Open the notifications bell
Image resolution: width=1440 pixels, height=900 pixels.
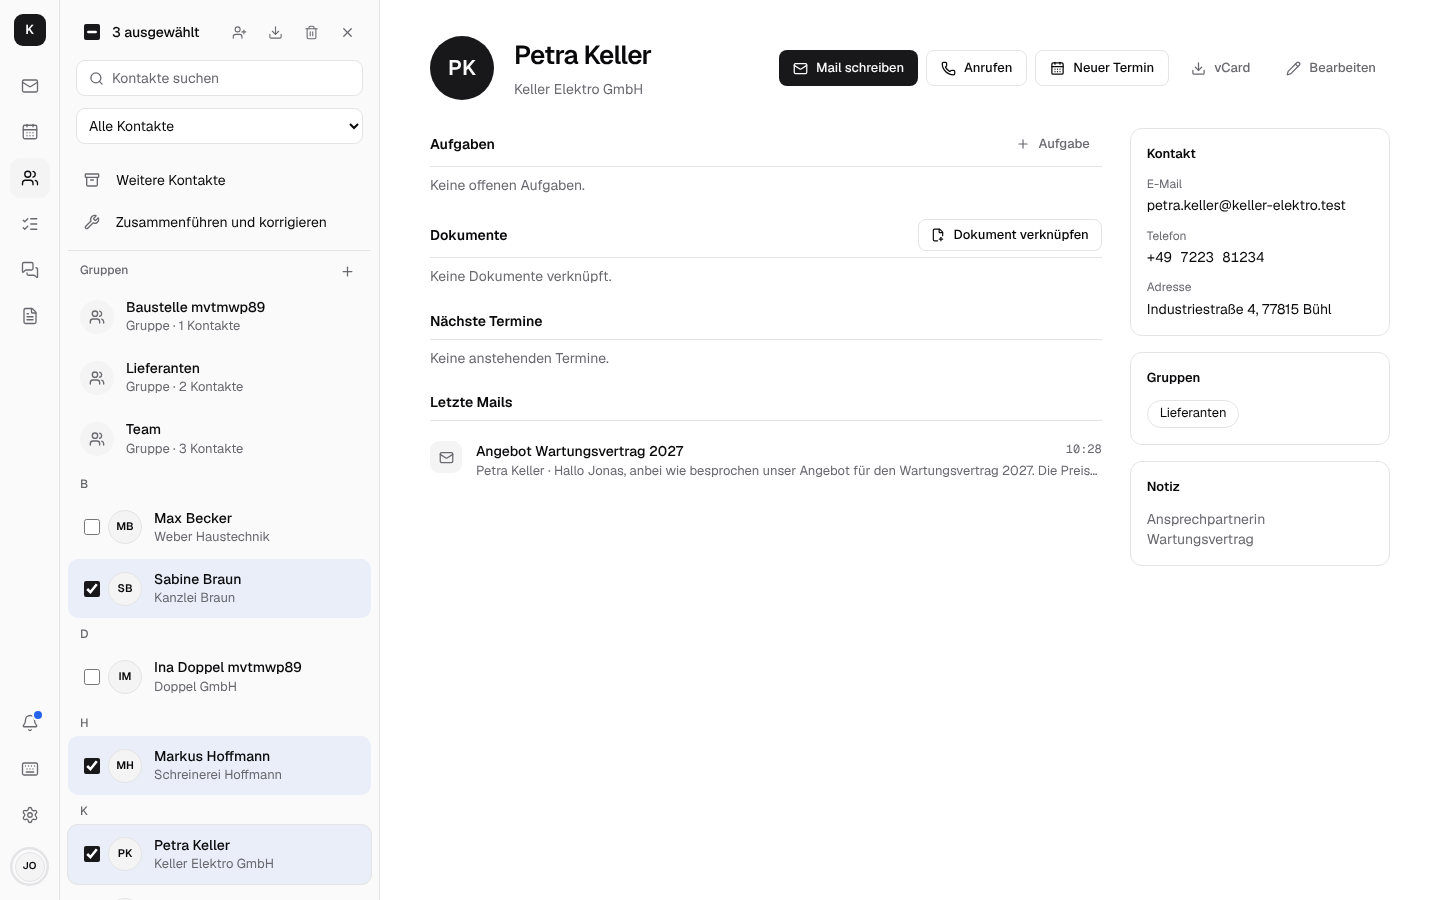30,723
